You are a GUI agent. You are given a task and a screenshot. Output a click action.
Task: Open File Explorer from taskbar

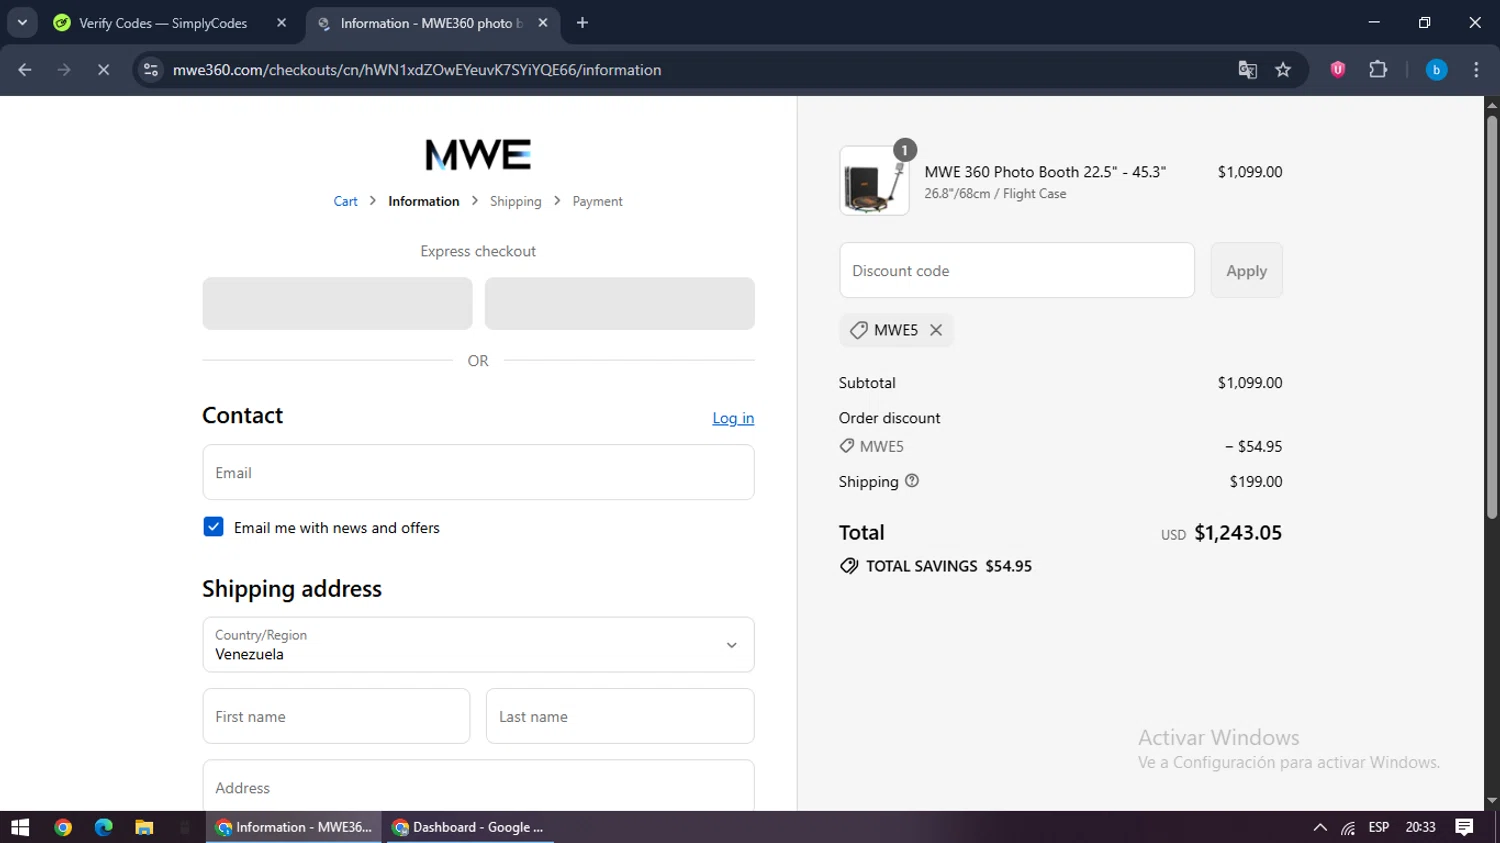click(144, 827)
